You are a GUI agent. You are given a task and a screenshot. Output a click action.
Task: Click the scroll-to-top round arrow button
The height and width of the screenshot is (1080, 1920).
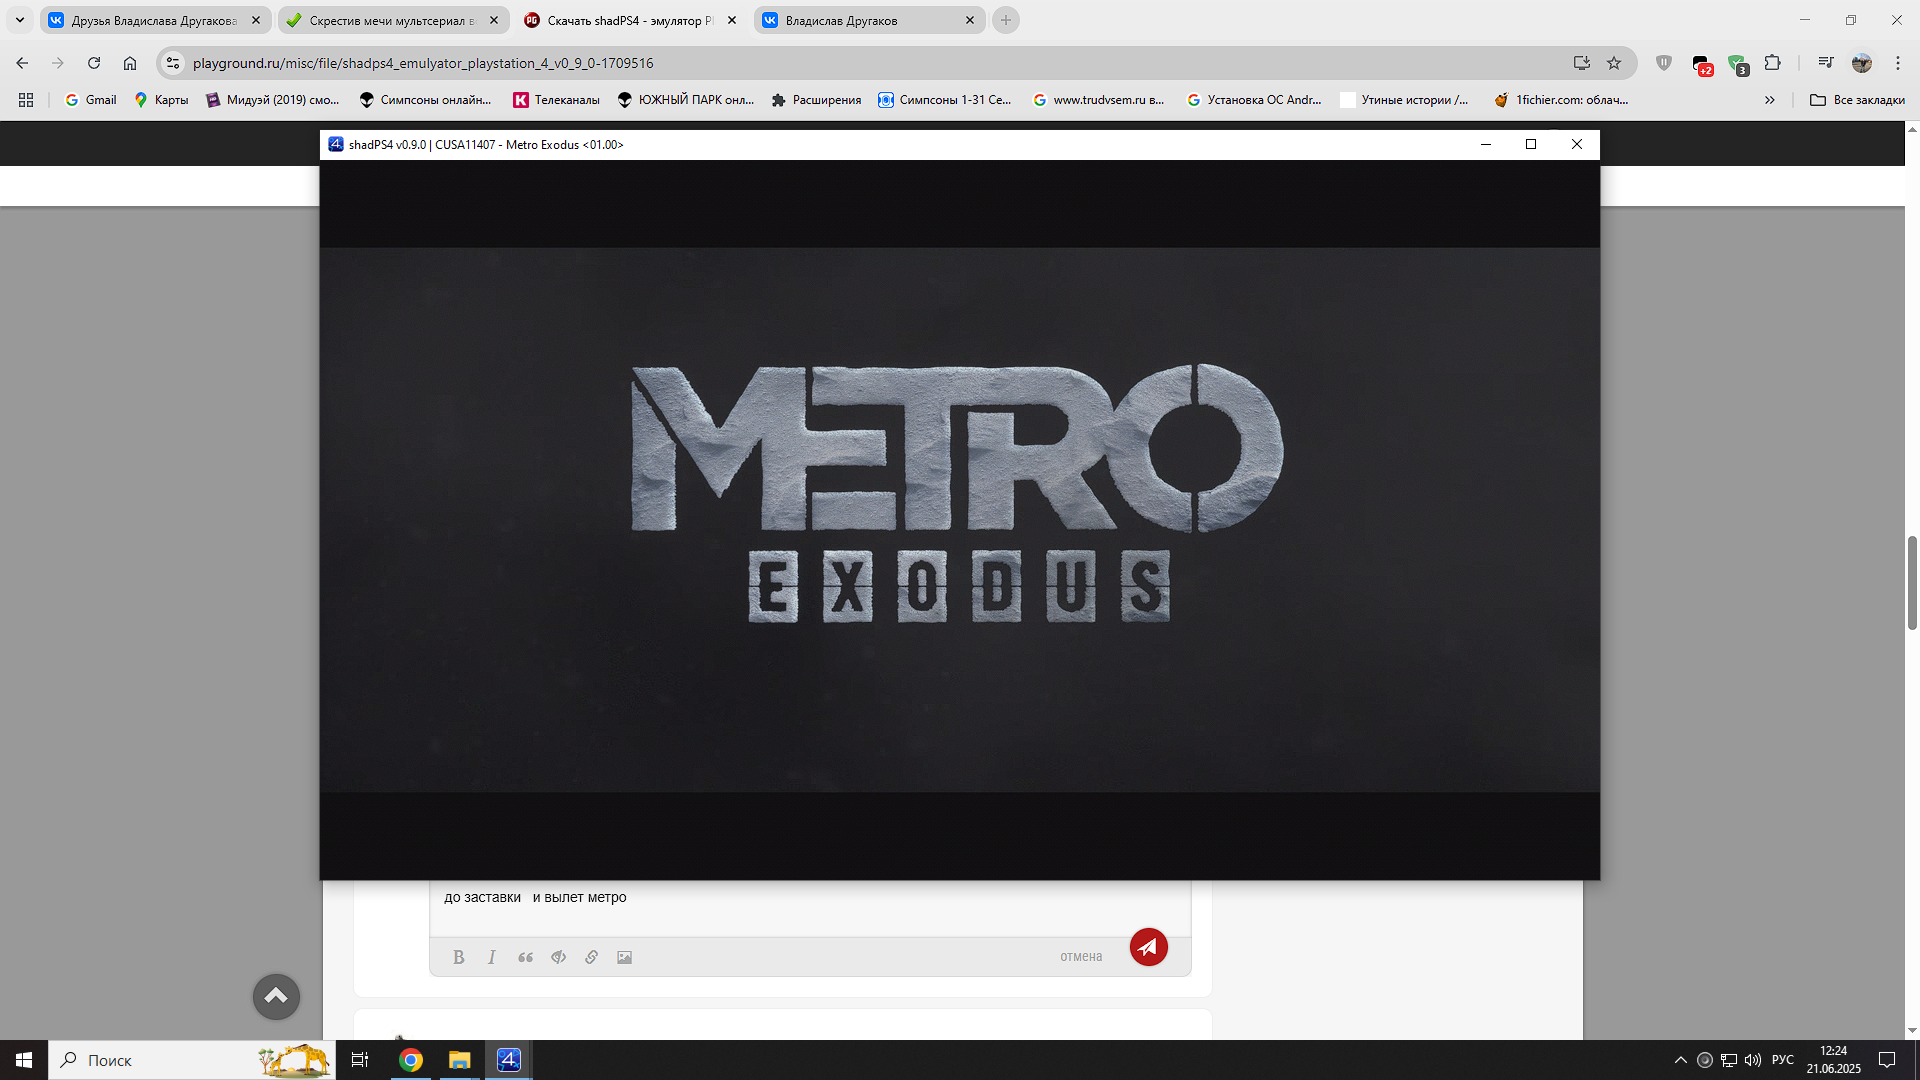click(x=276, y=997)
